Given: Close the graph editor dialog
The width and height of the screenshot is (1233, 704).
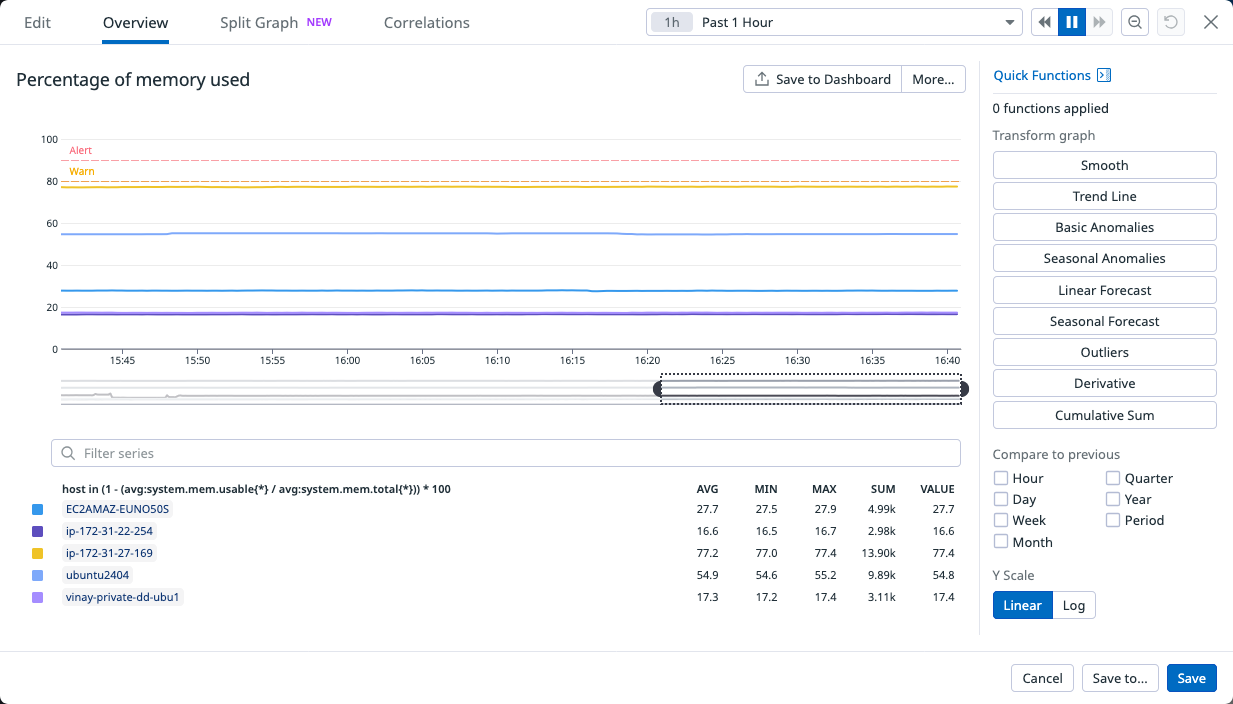Looking at the screenshot, I should (1211, 22).
